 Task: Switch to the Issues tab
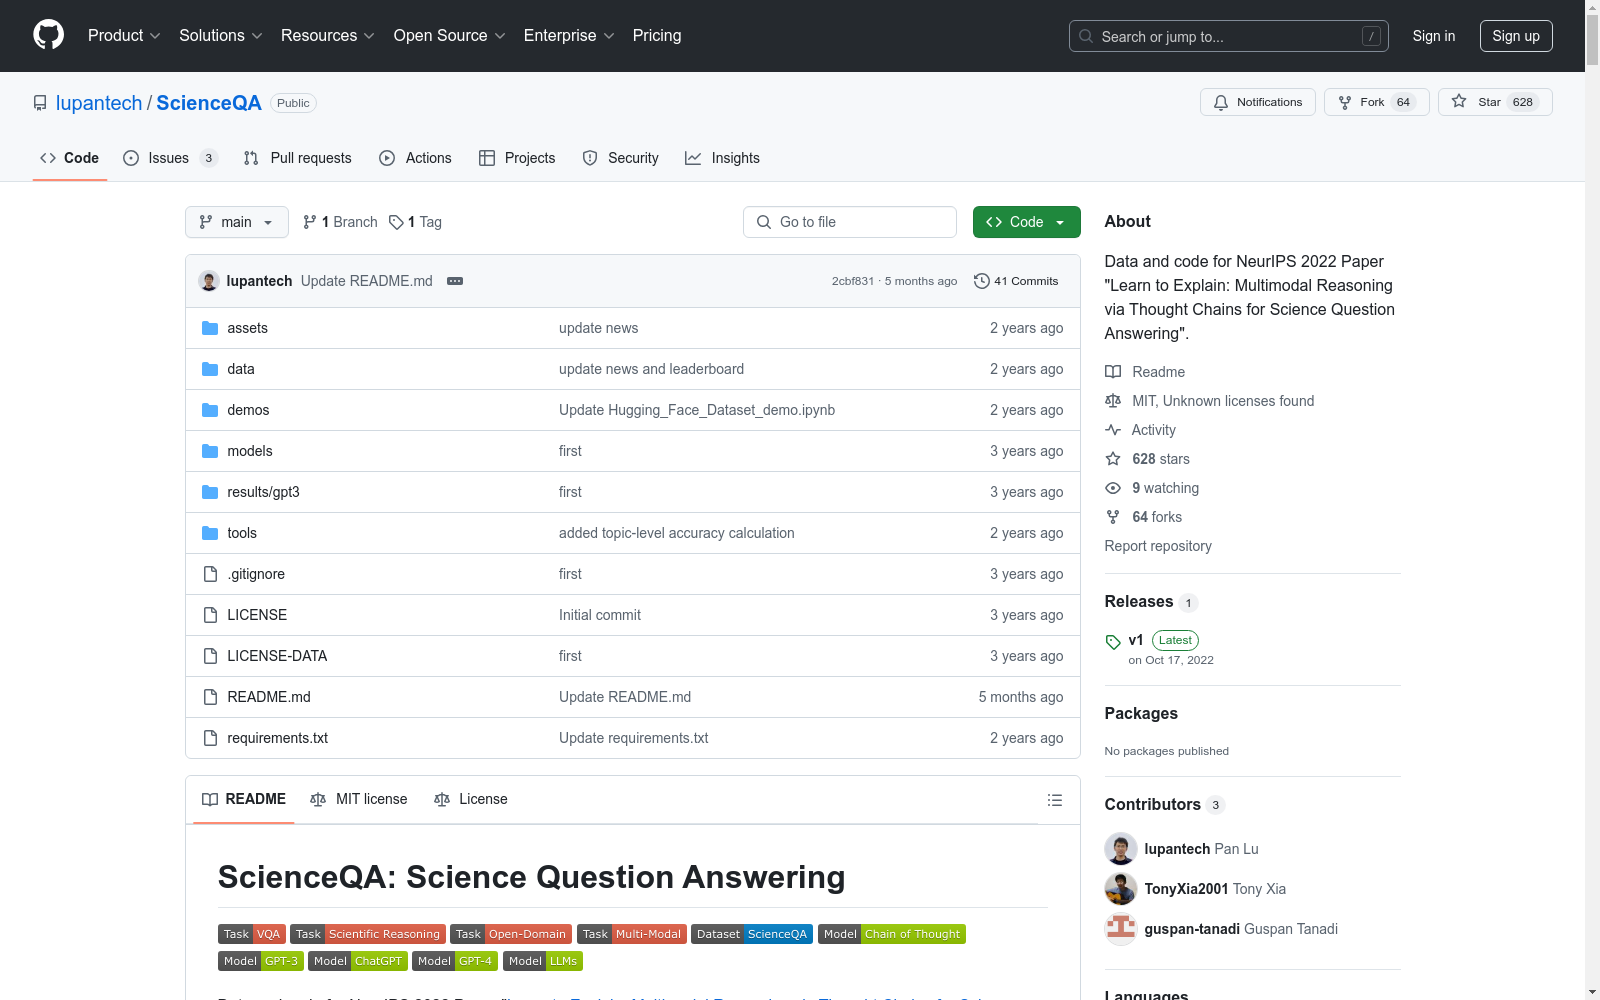point(169,158)
